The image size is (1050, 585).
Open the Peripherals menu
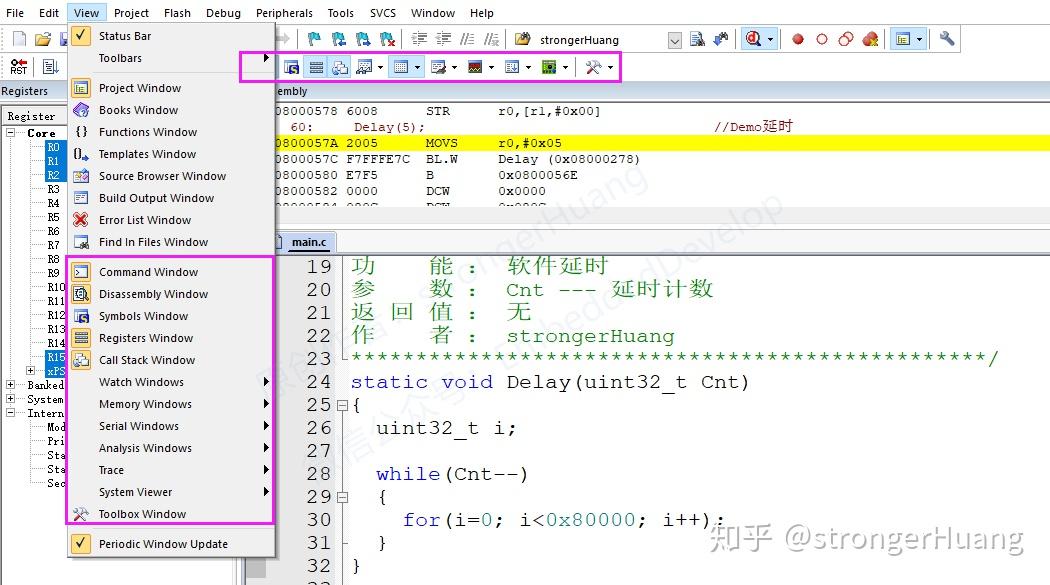[x=284, y=12]
